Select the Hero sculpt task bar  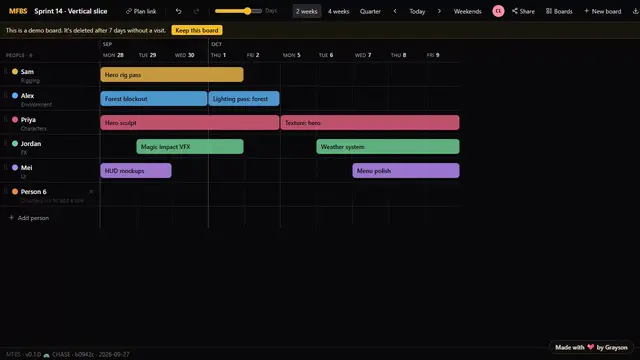[190, 122]
